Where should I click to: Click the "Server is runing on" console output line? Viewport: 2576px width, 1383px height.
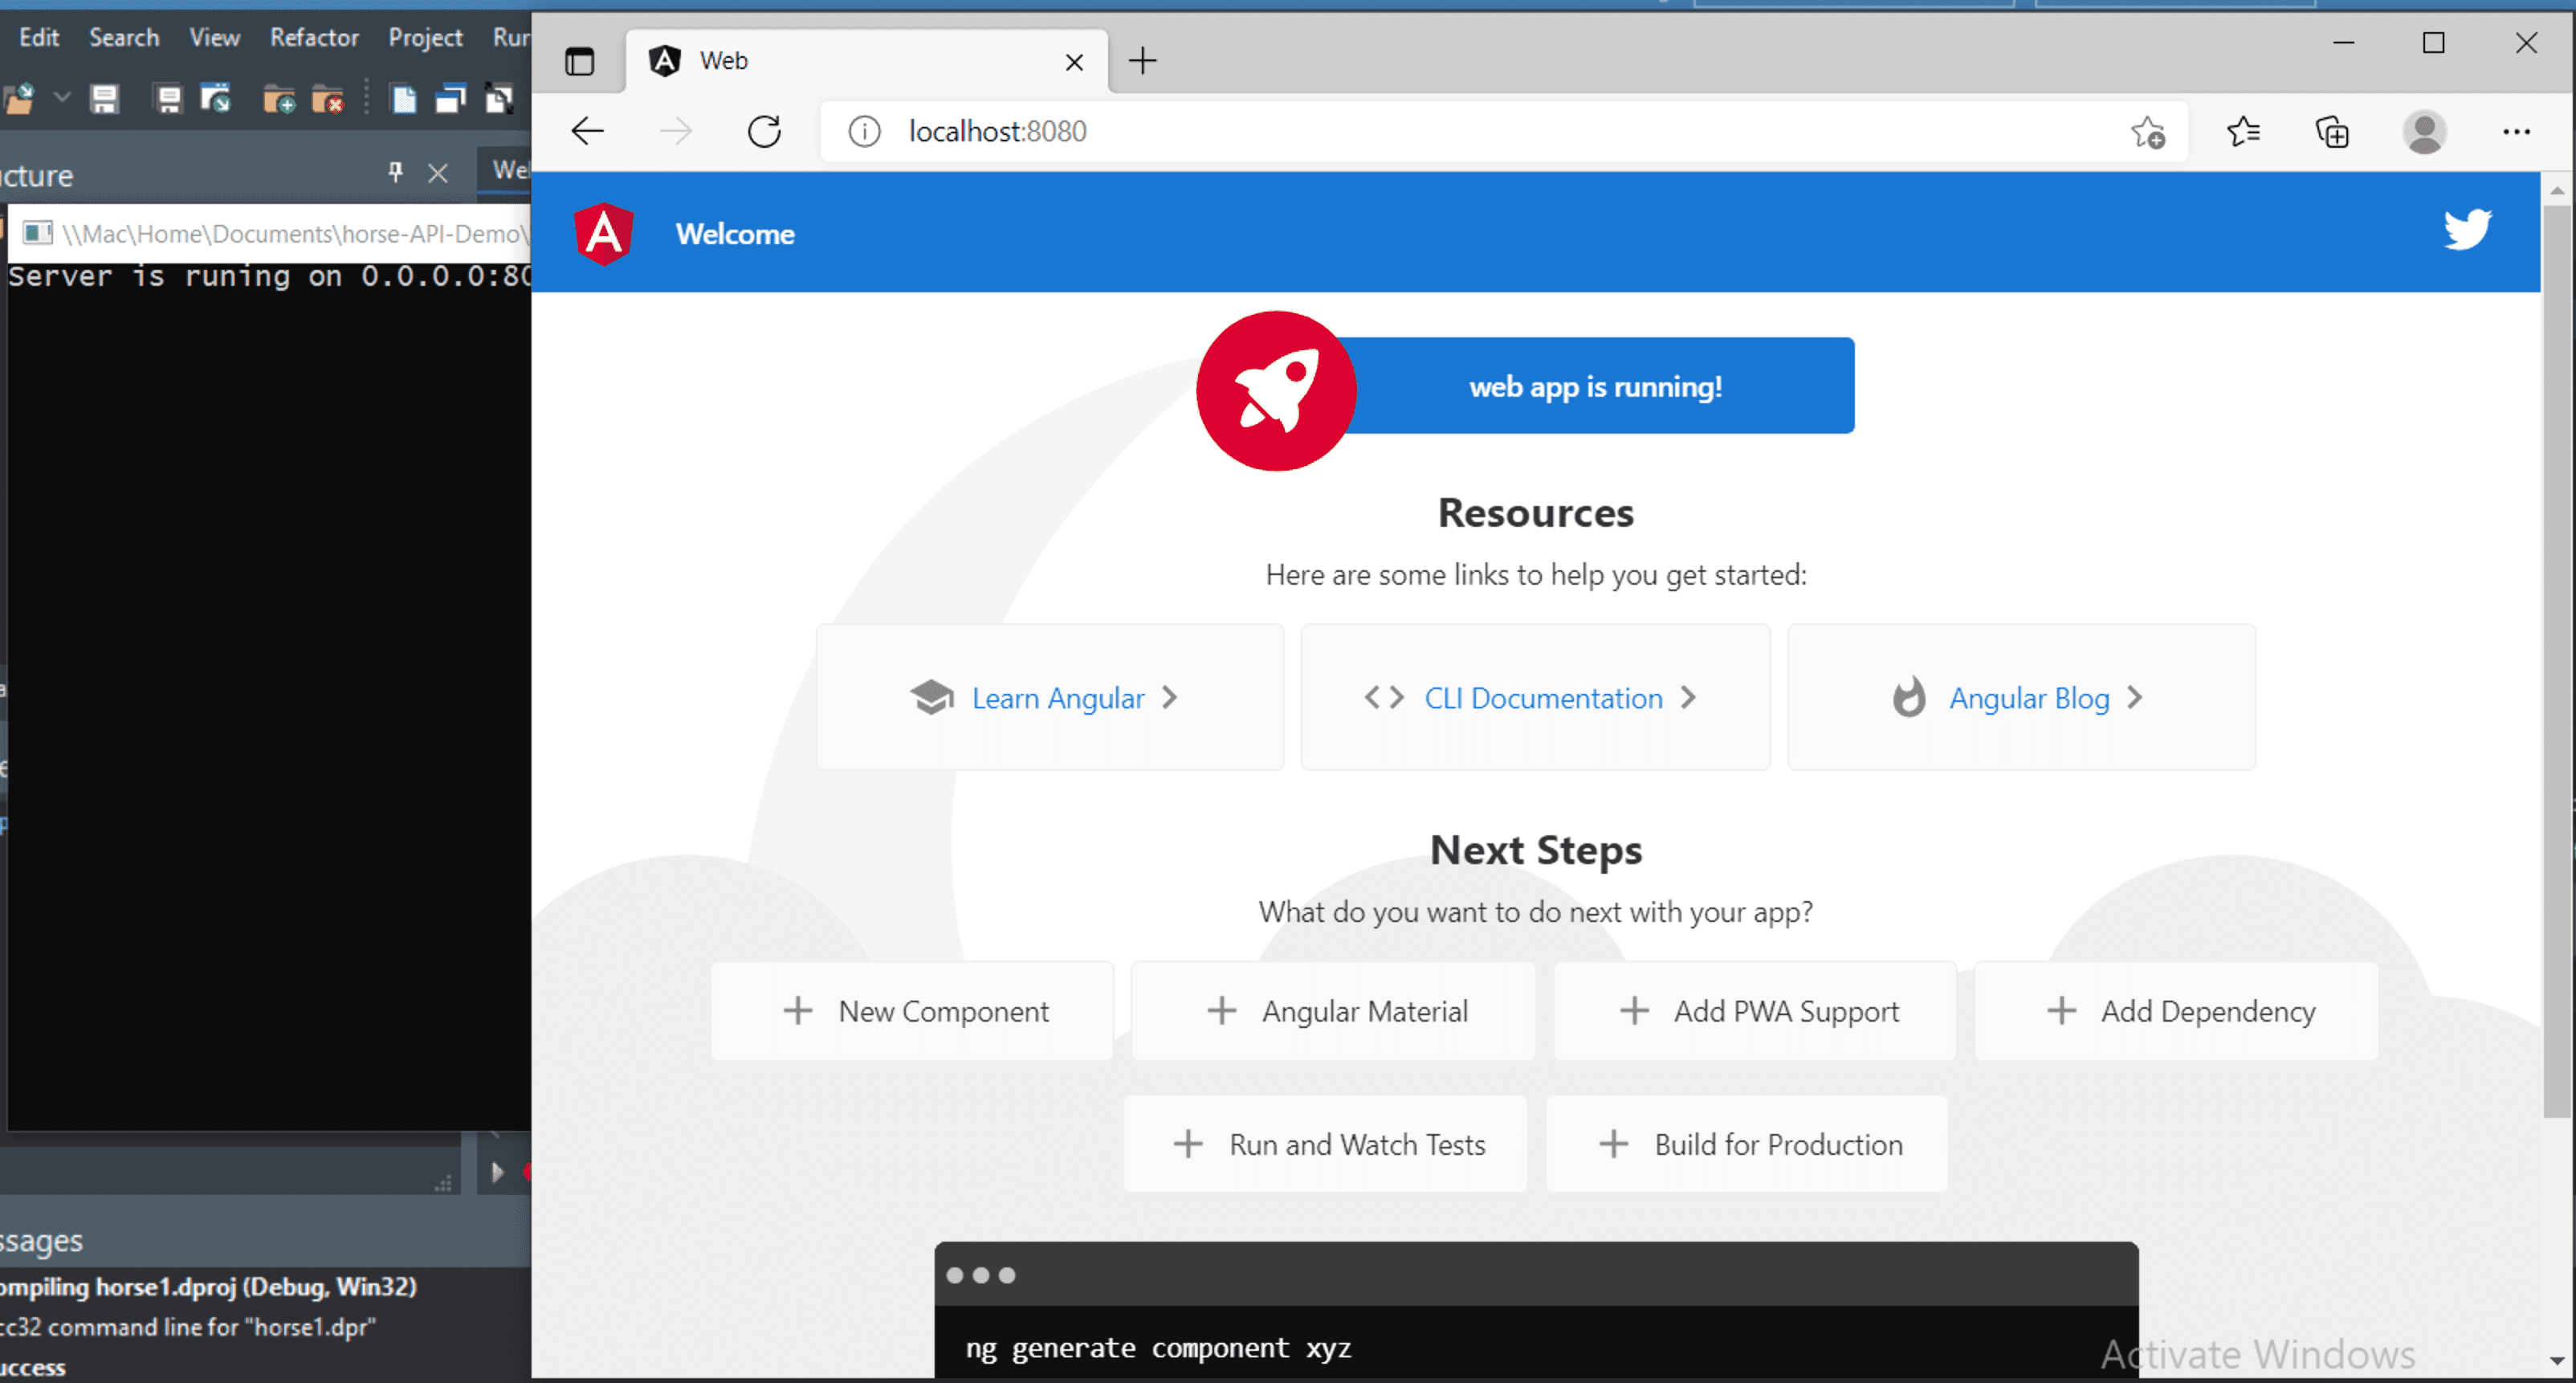(x=270, y=277)
